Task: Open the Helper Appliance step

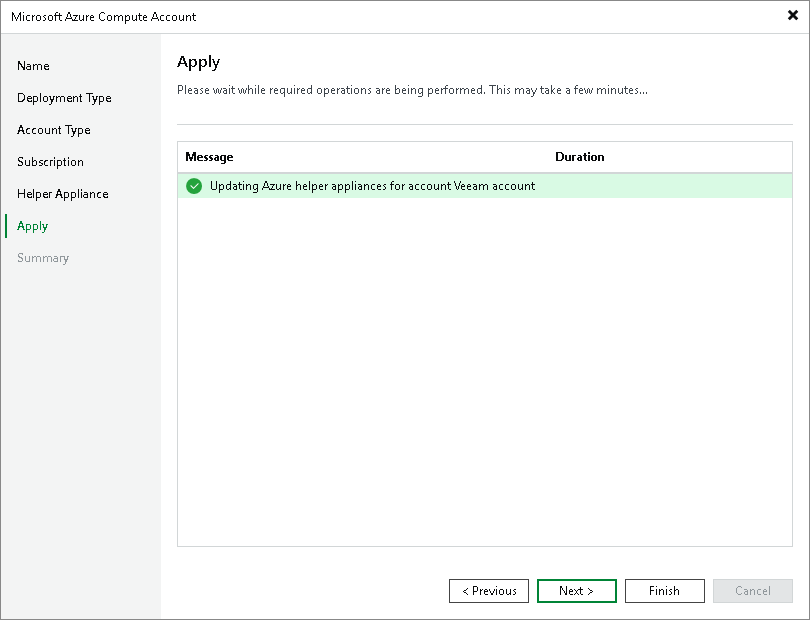Action: (63, 194)
